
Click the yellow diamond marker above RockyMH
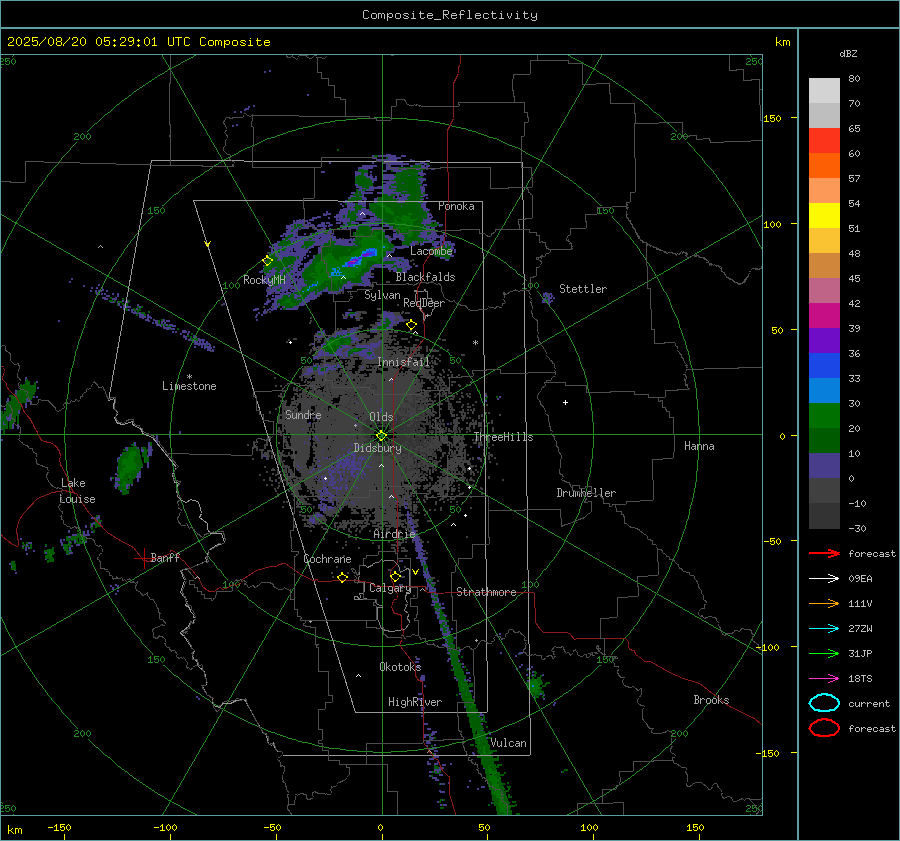267,261
